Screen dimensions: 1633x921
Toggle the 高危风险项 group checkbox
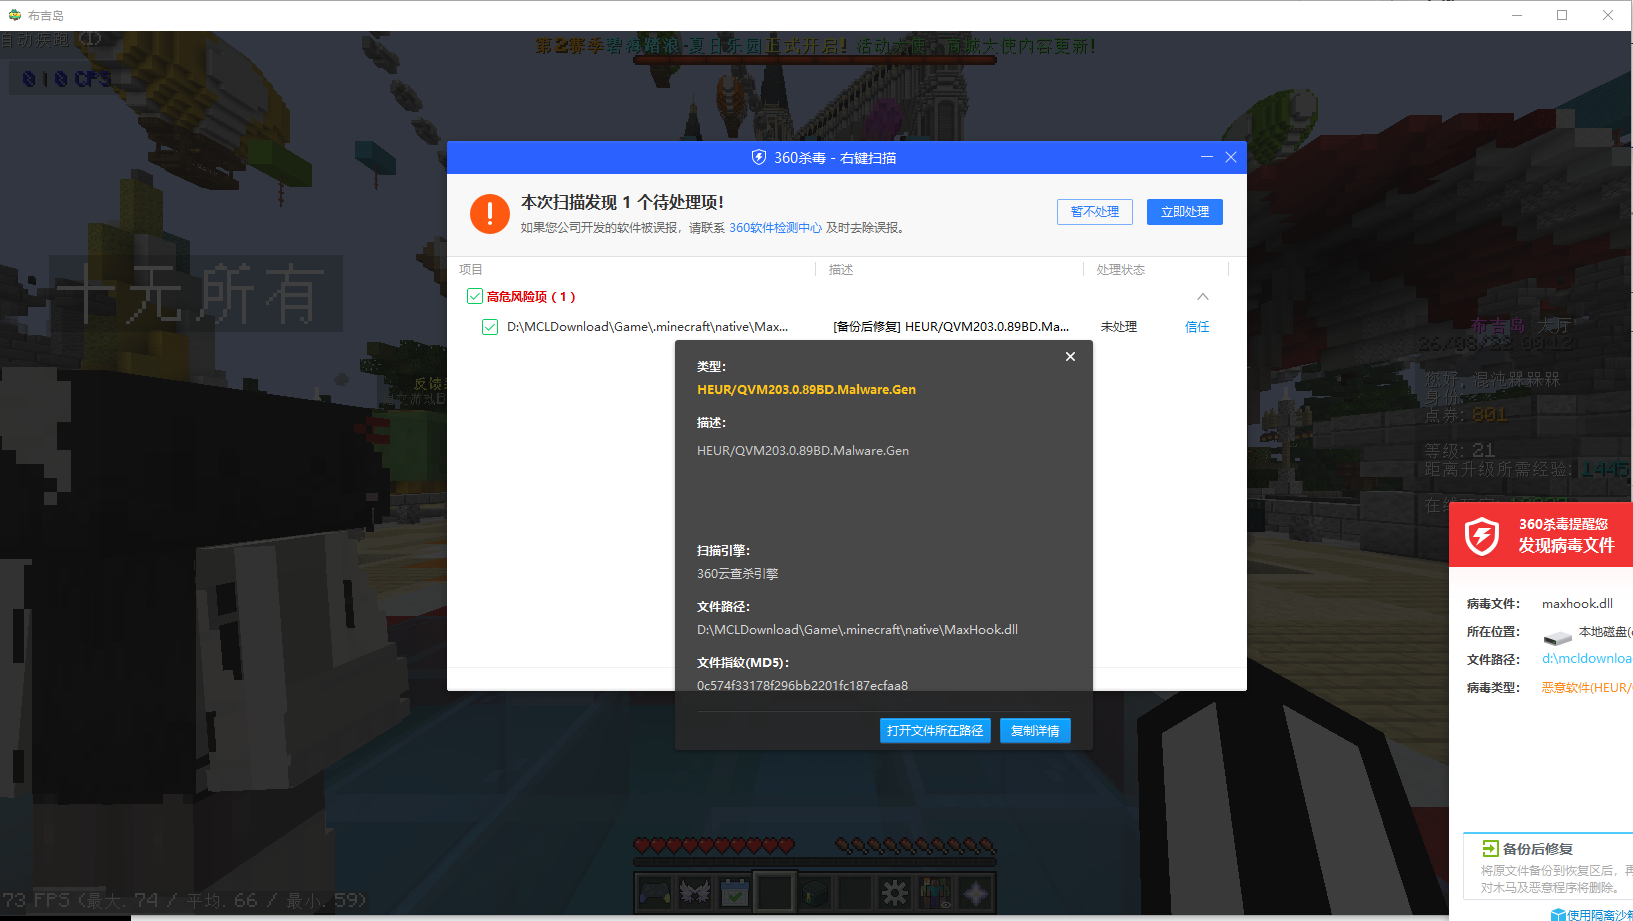[x=475, y=296]
